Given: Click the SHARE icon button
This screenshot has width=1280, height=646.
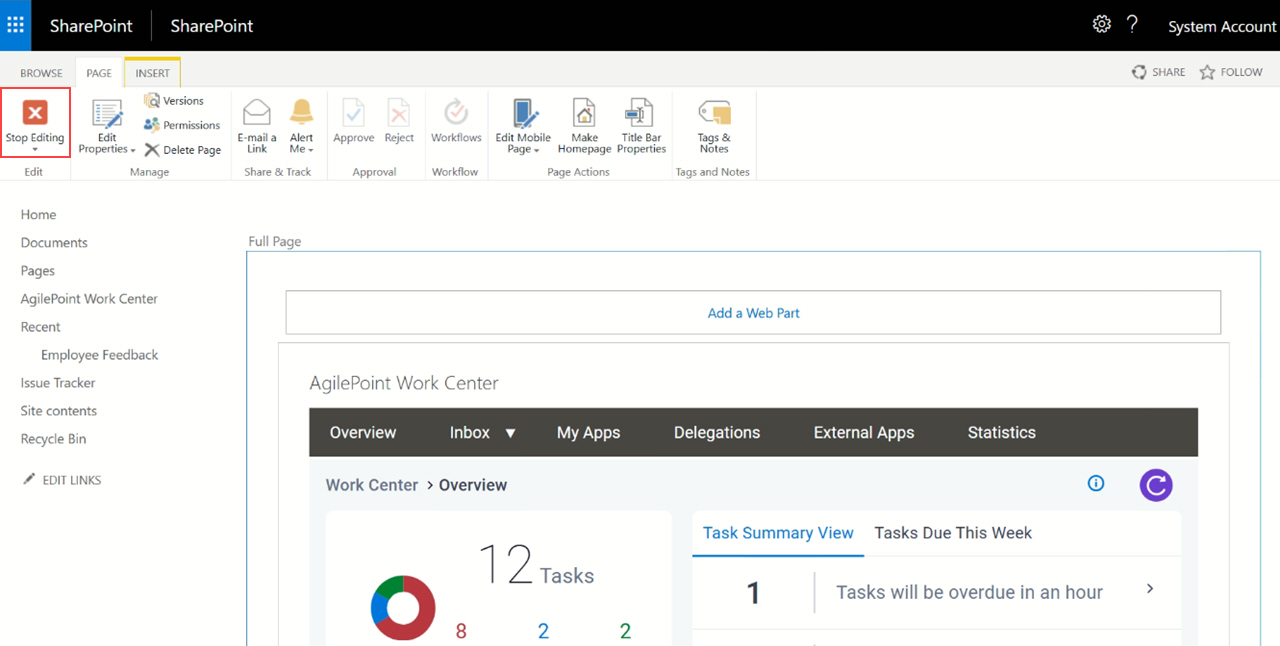Looking at the screenshot, I should point(1158,72).
